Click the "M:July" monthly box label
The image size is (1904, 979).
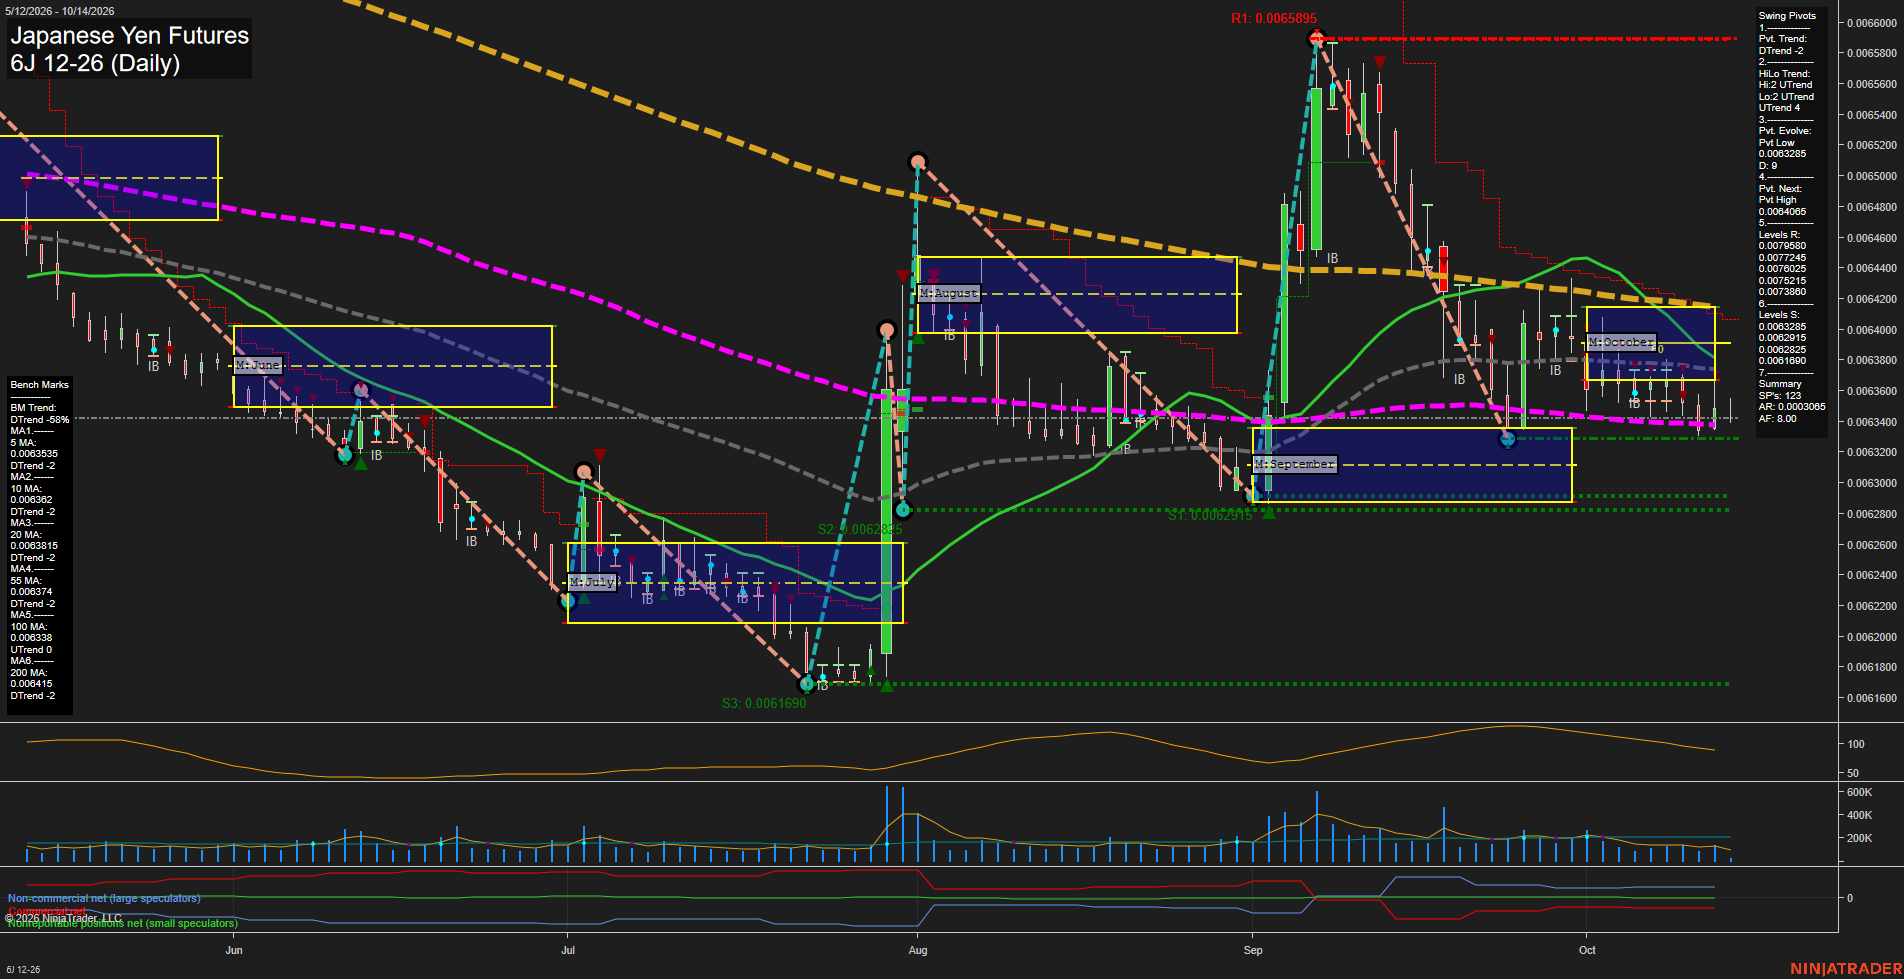tap(592, 582)
